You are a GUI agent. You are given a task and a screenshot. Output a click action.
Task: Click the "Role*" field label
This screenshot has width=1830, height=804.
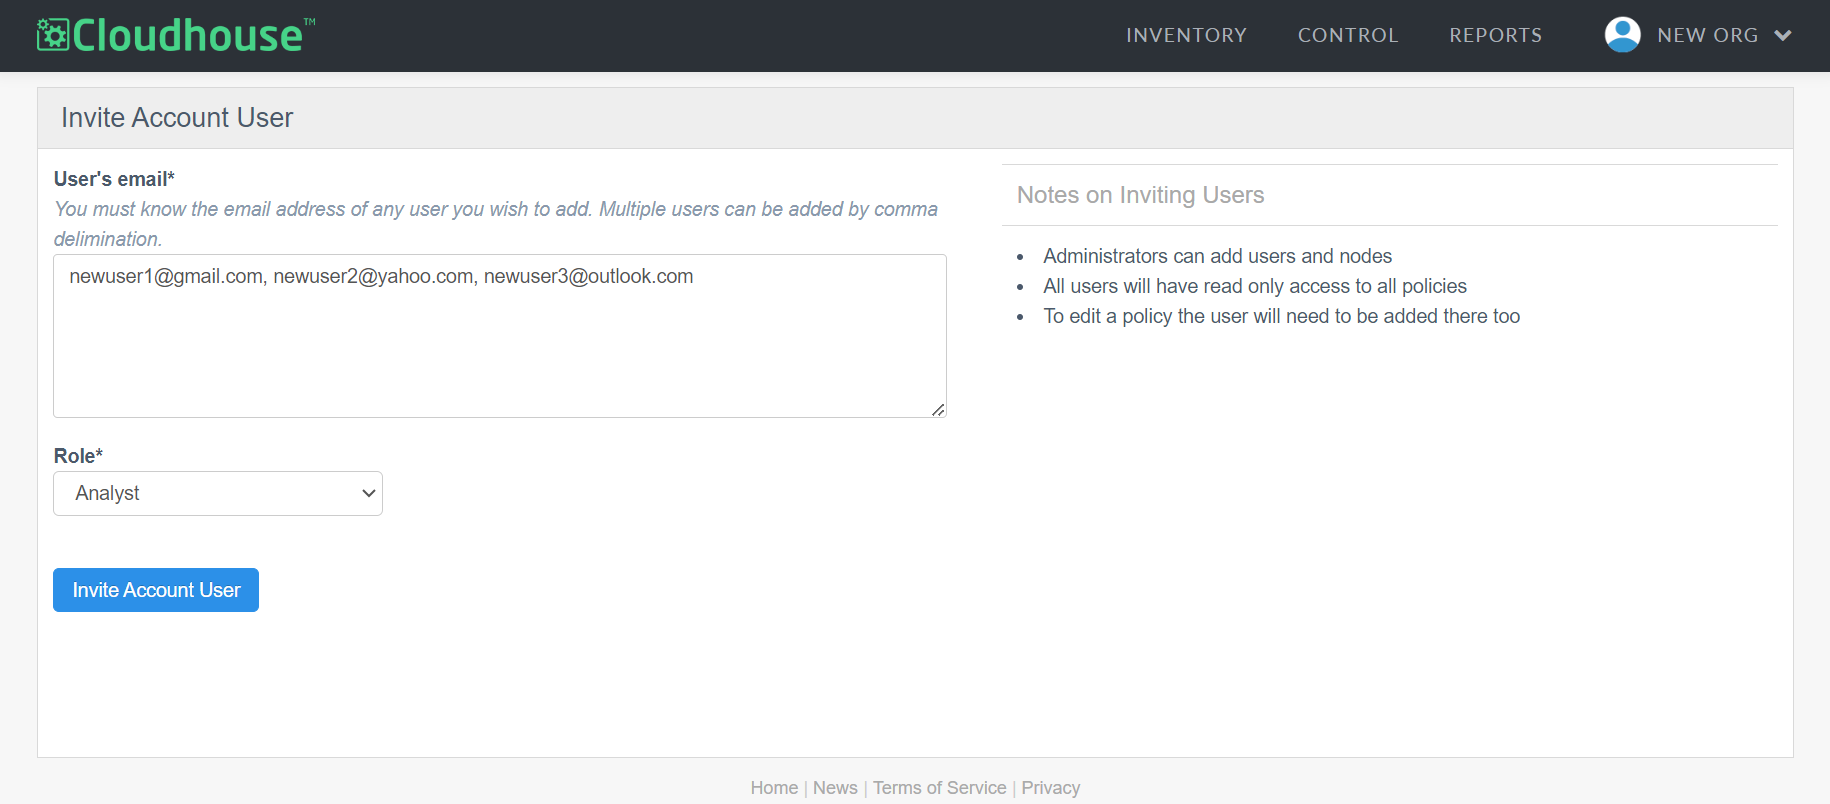78,456
